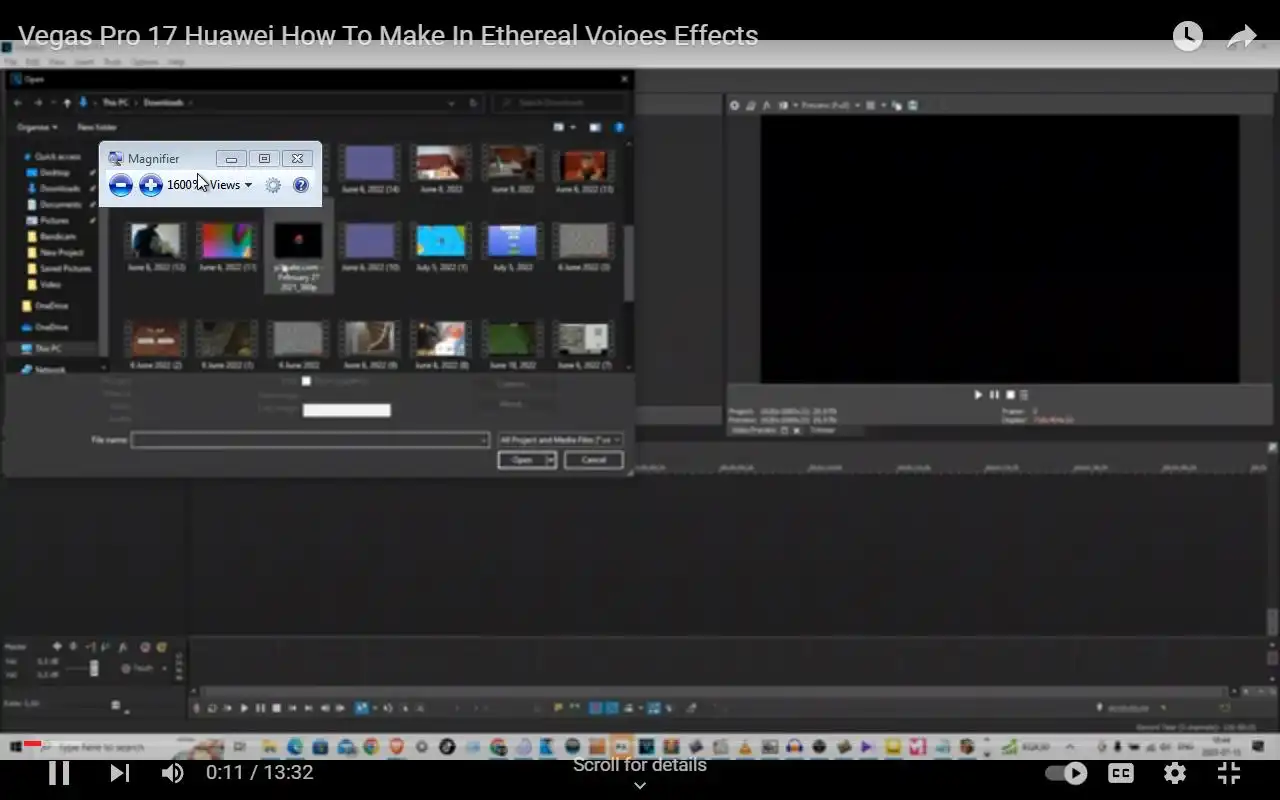
Task: Skip to next YouTube video
Action: coord(119,773)
